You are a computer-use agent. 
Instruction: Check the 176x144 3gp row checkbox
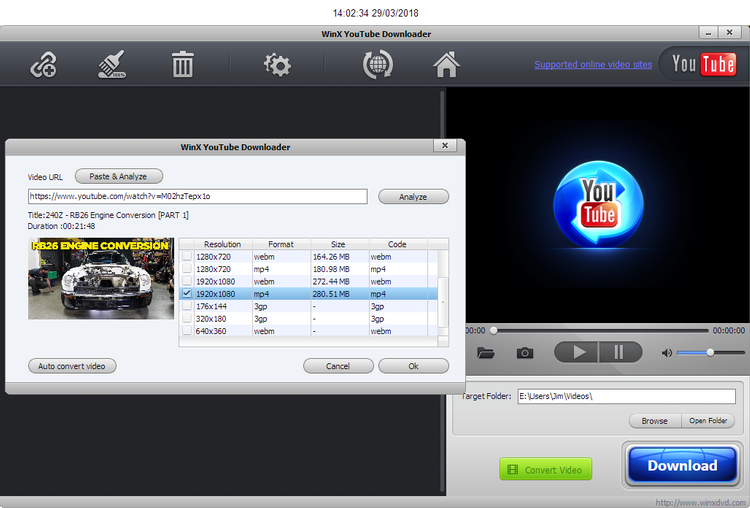click(187, 306)
